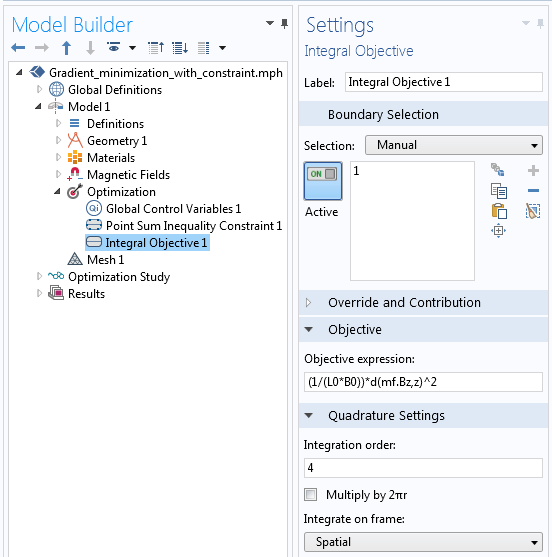Click the forward arrow in Model Builder toolbar
The image size is (552, 557).
click(42, 47)
